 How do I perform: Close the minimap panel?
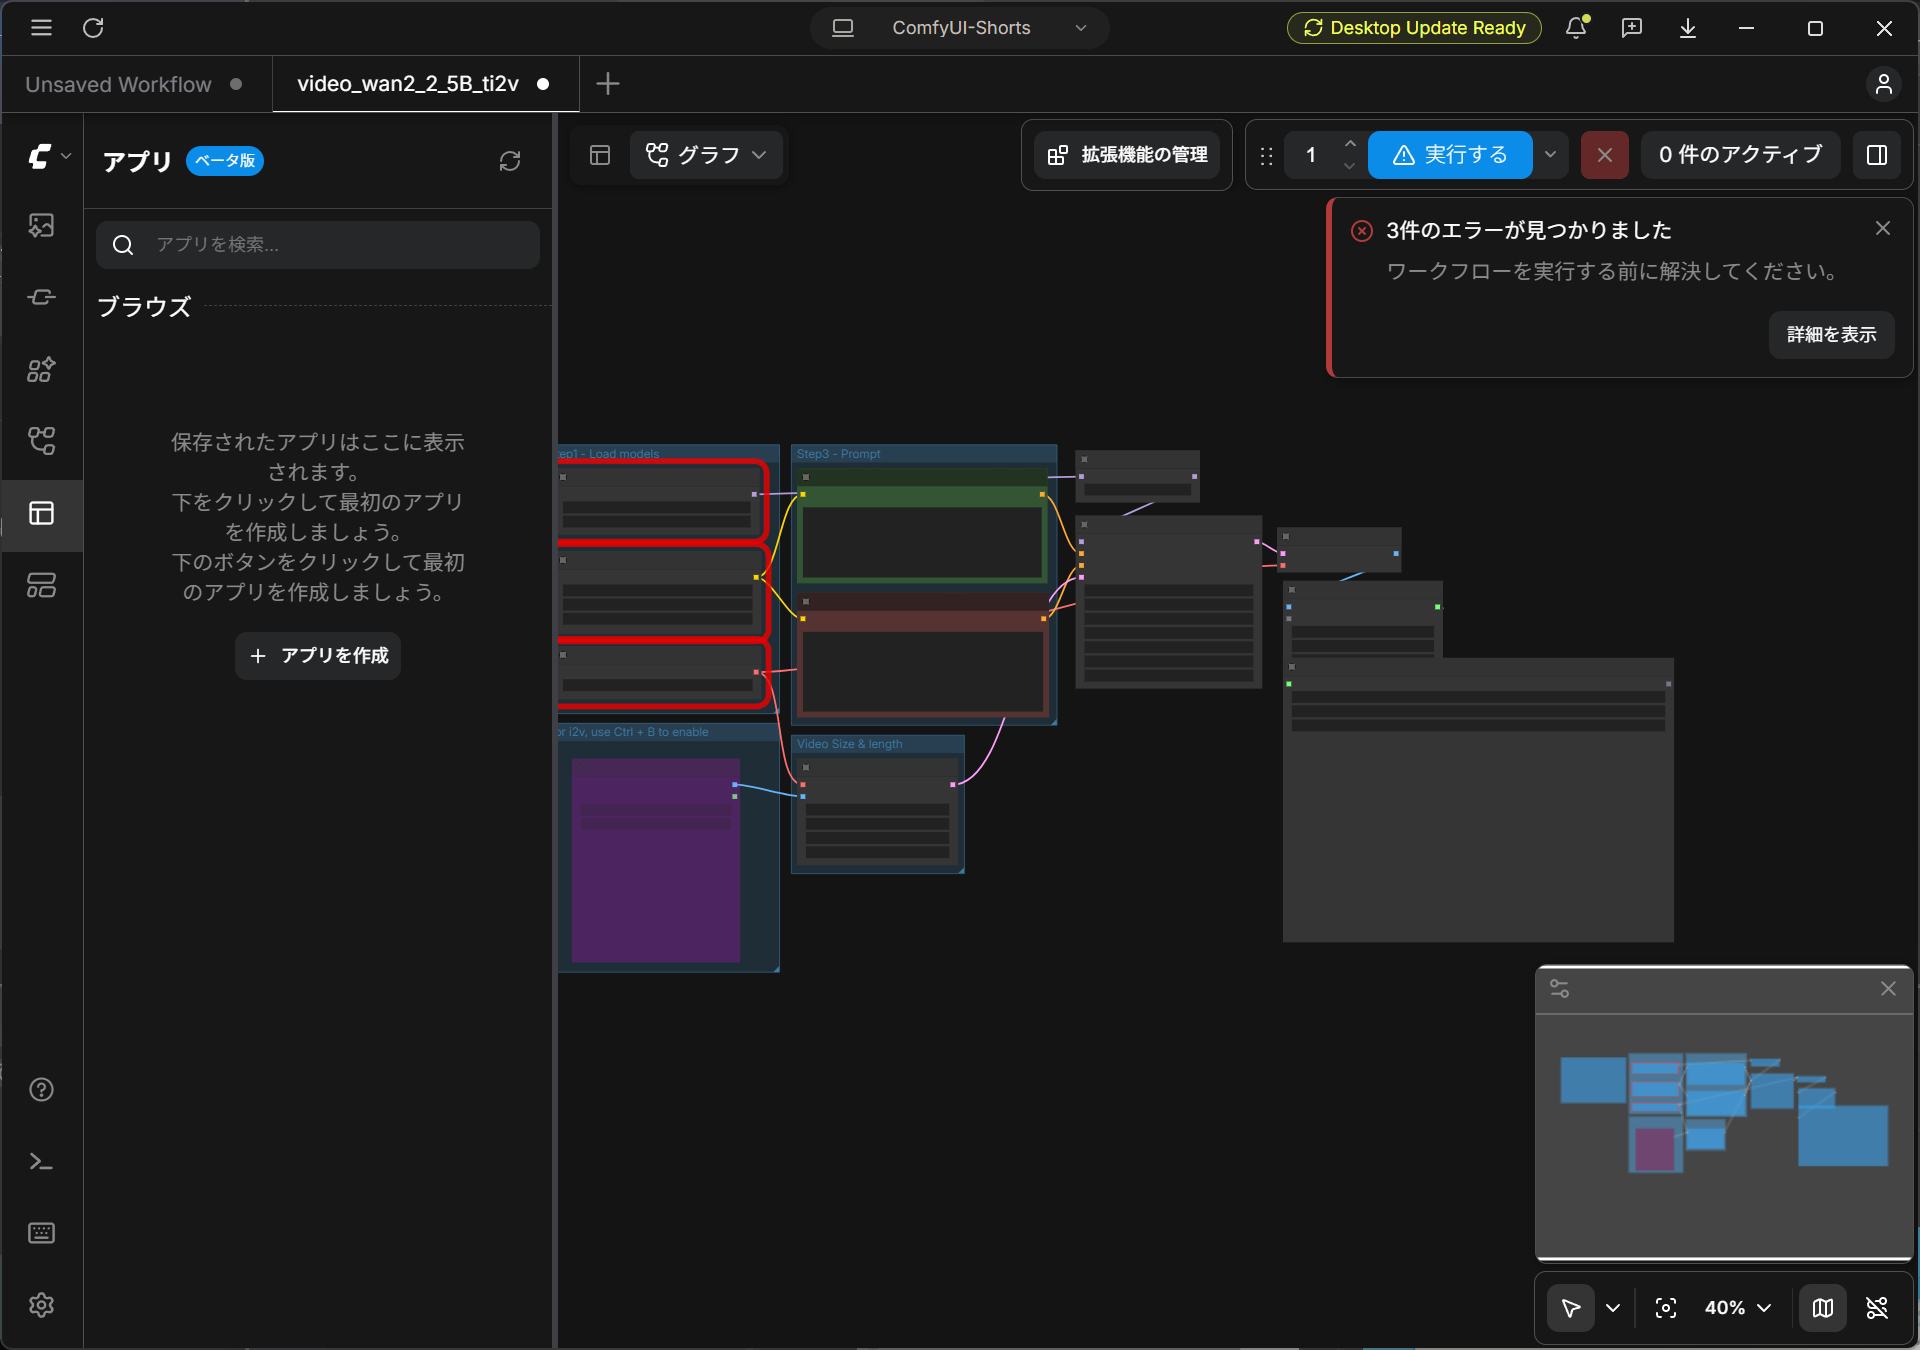[x=1888, y=989]
